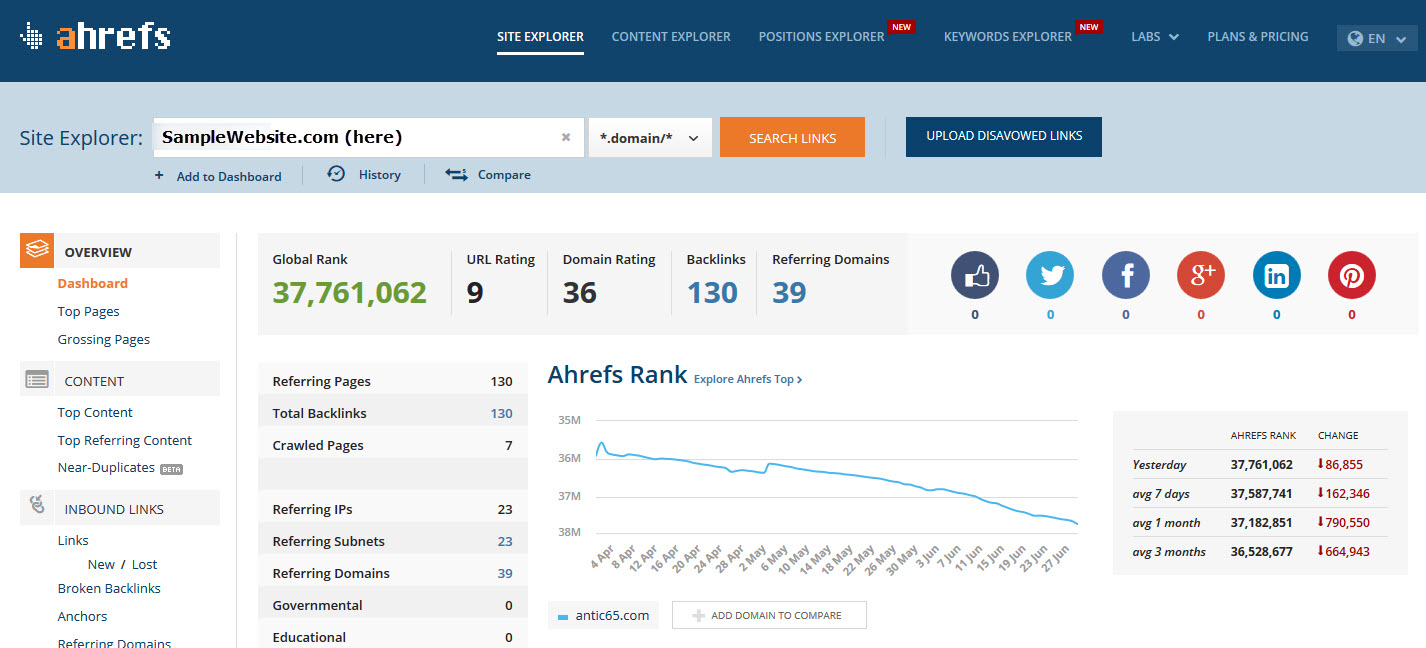Click the Google Plus icon

click(x=1201, y=274)
